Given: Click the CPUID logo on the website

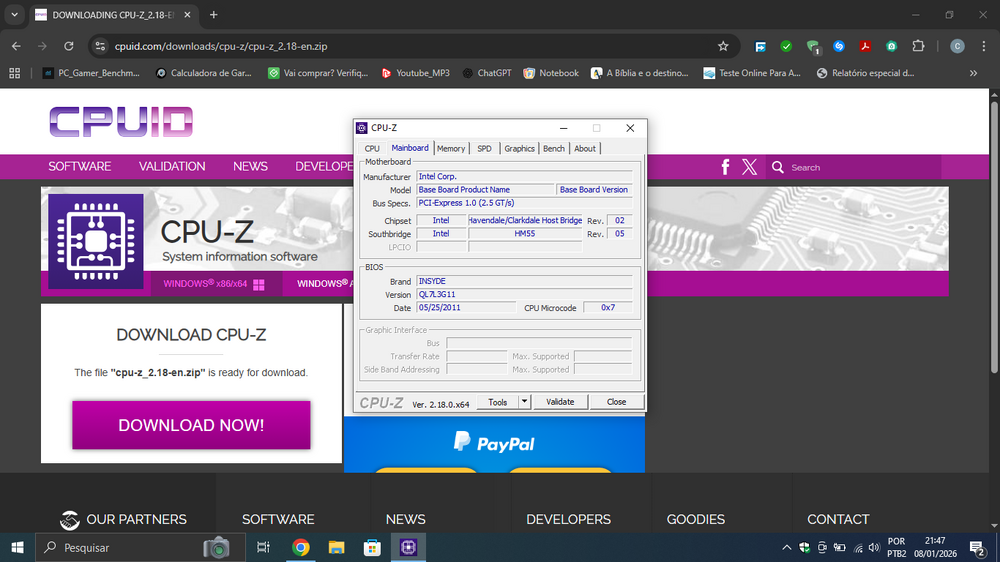Looking at the screenshot, I should tap(120, 121).
